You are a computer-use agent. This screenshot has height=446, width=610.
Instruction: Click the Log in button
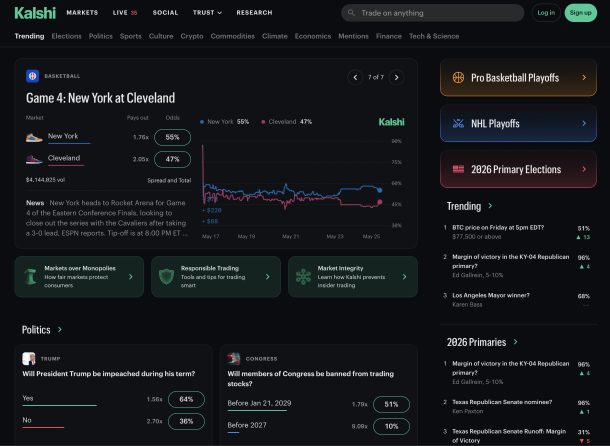tap(546, 13)
